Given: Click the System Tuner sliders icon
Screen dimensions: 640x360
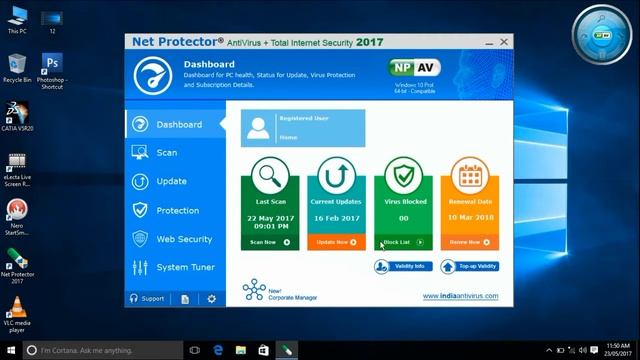Looking at the screenshot, I should (140, 267).
